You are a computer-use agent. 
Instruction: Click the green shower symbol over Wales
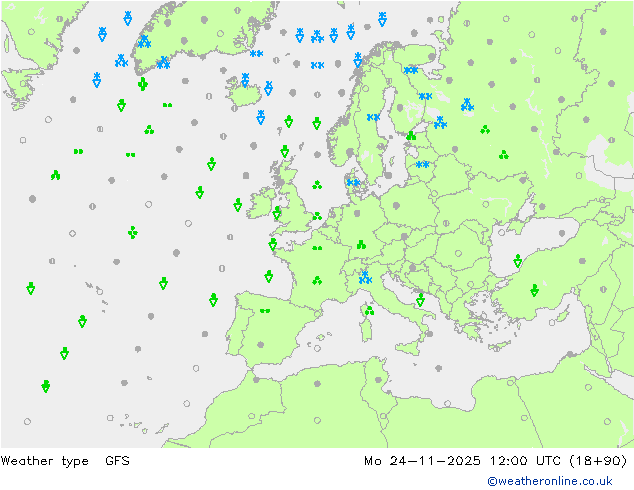pos(277,213)
